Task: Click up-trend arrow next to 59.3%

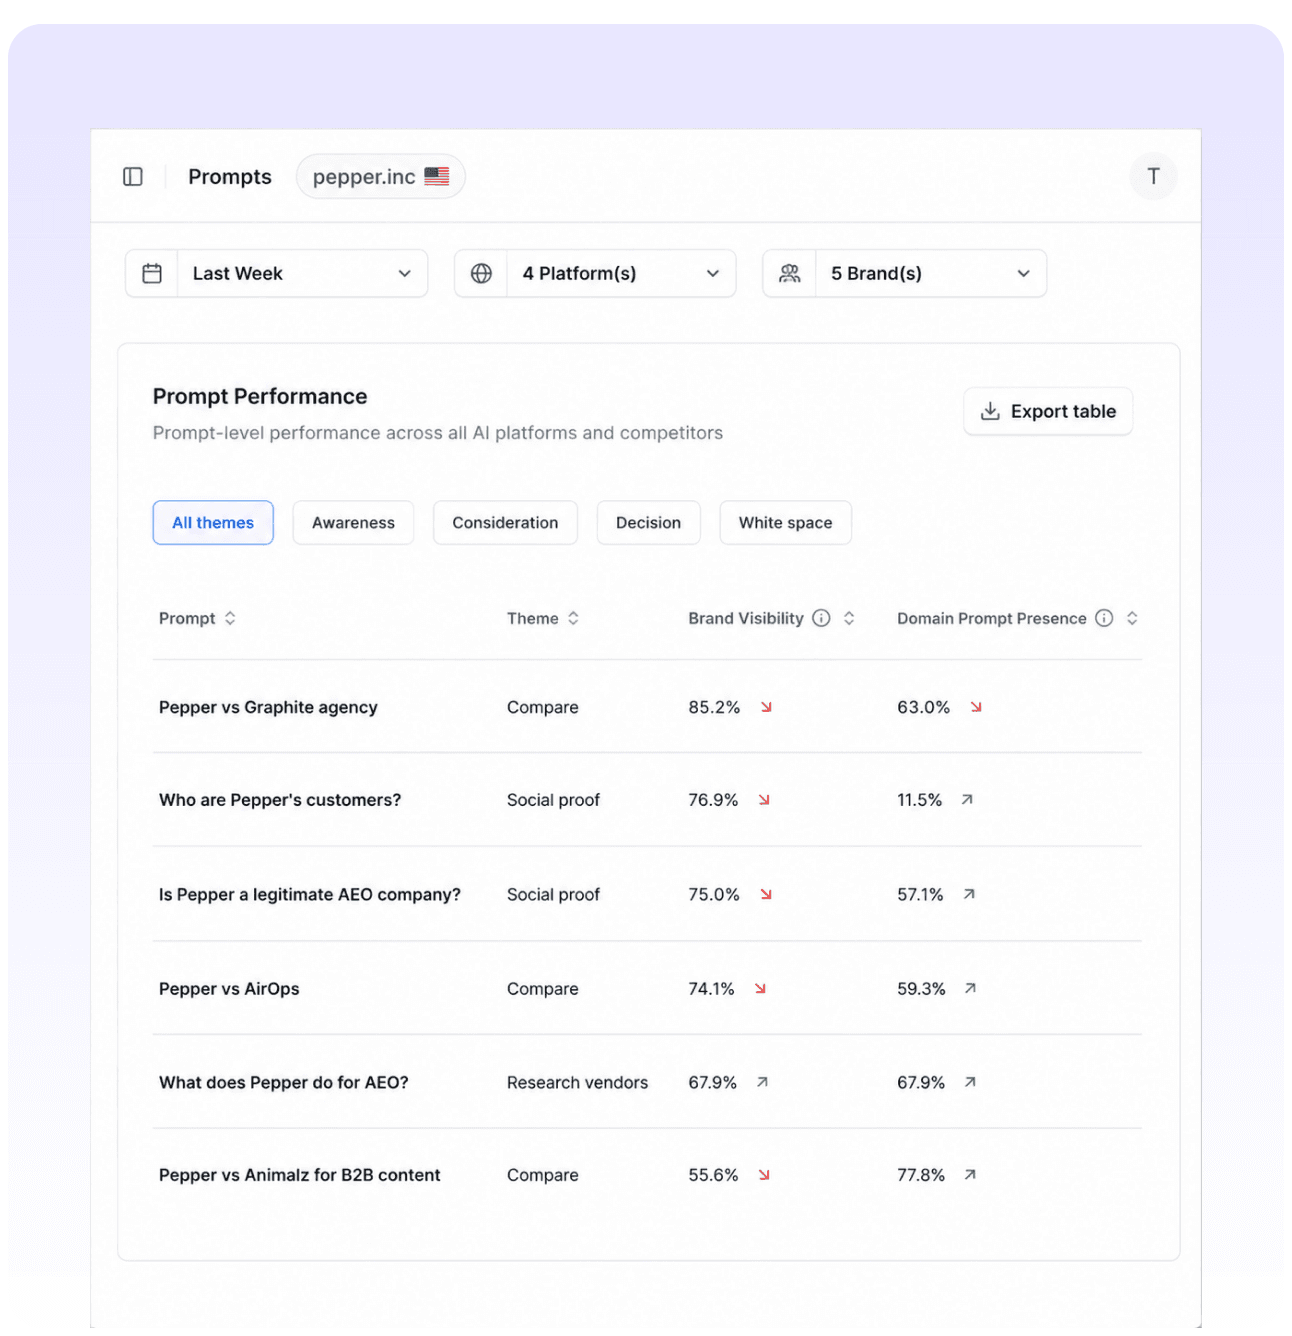Action: [x=970, y=988]
